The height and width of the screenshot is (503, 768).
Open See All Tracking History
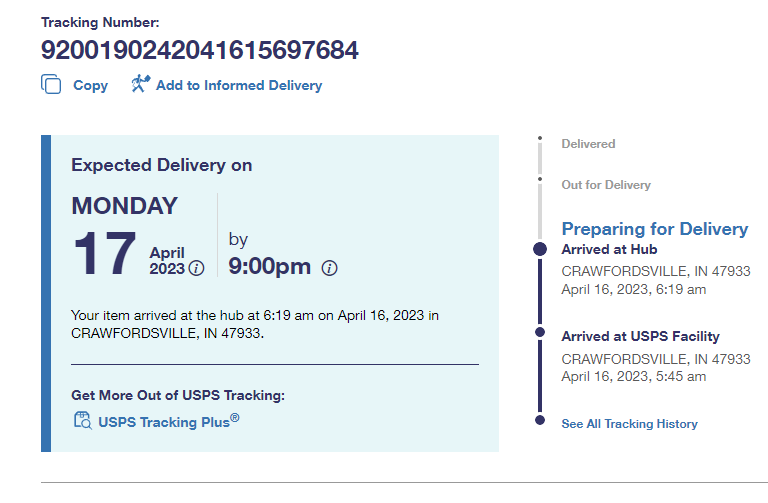point(629,424)
